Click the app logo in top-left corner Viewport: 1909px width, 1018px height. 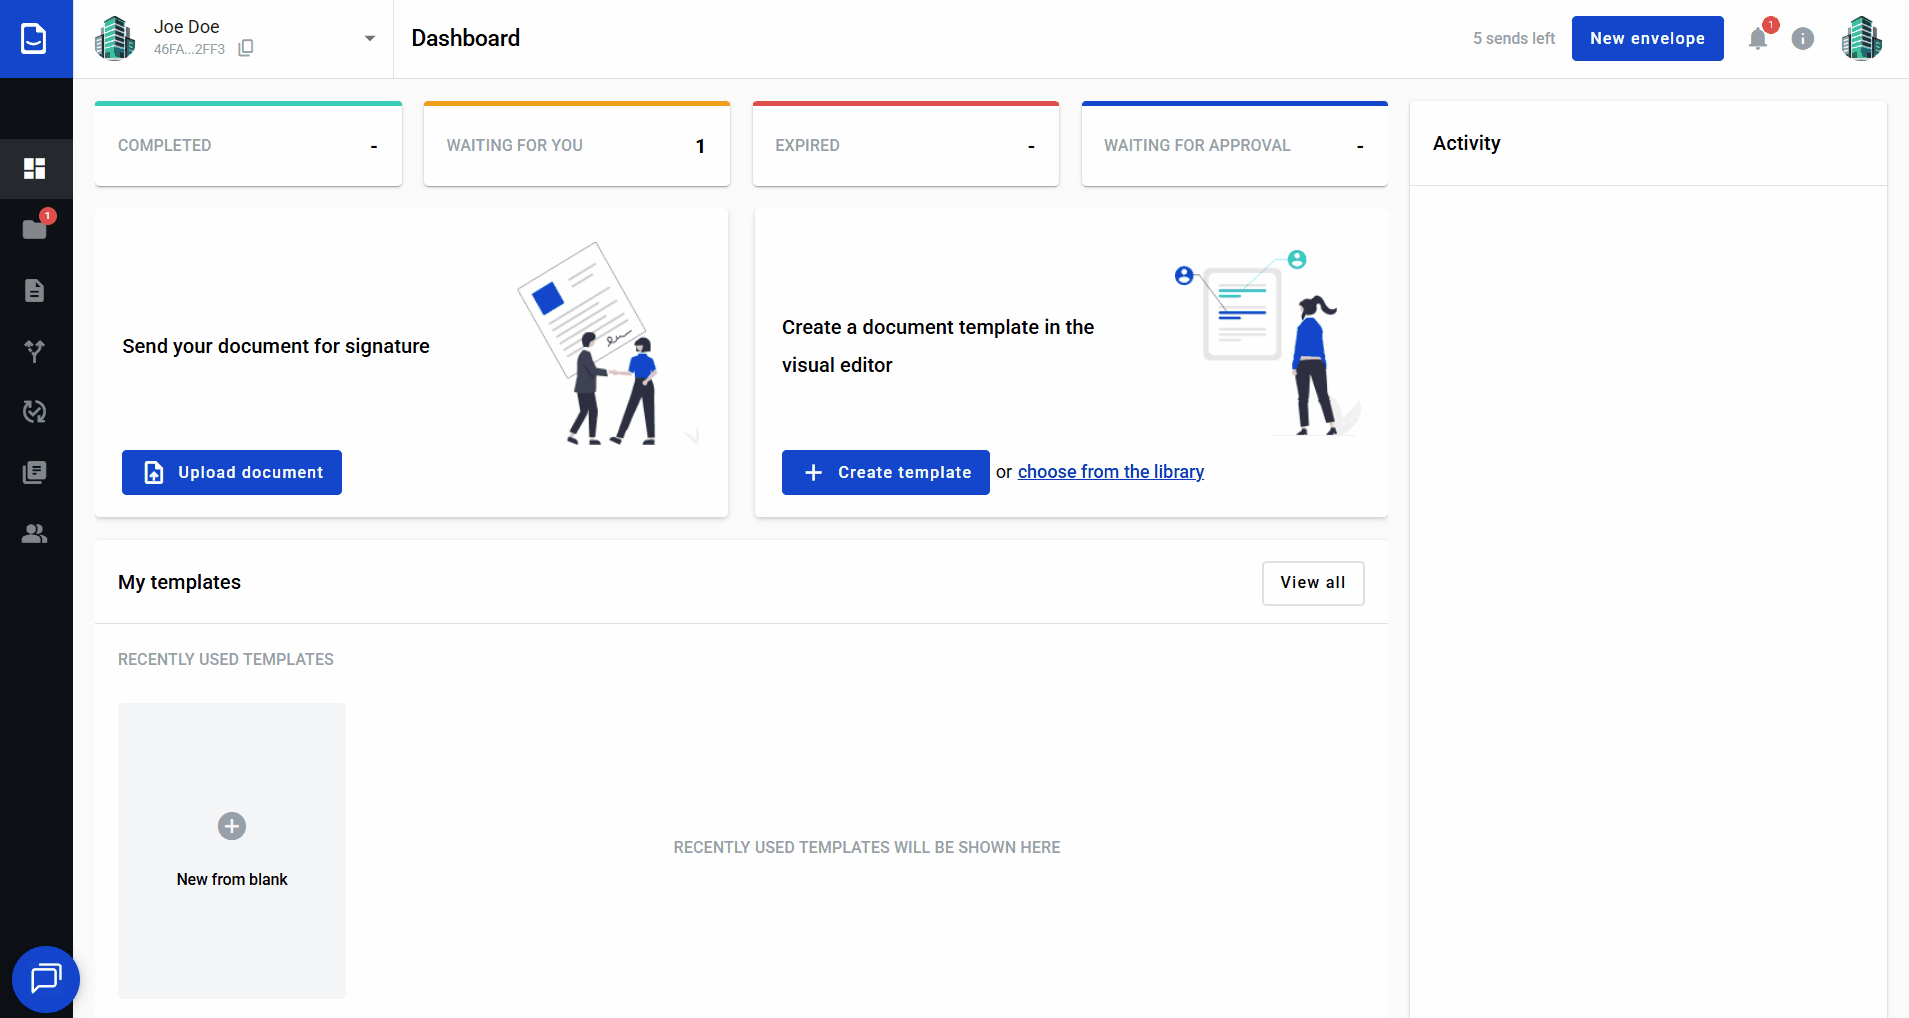click(35, 39)
